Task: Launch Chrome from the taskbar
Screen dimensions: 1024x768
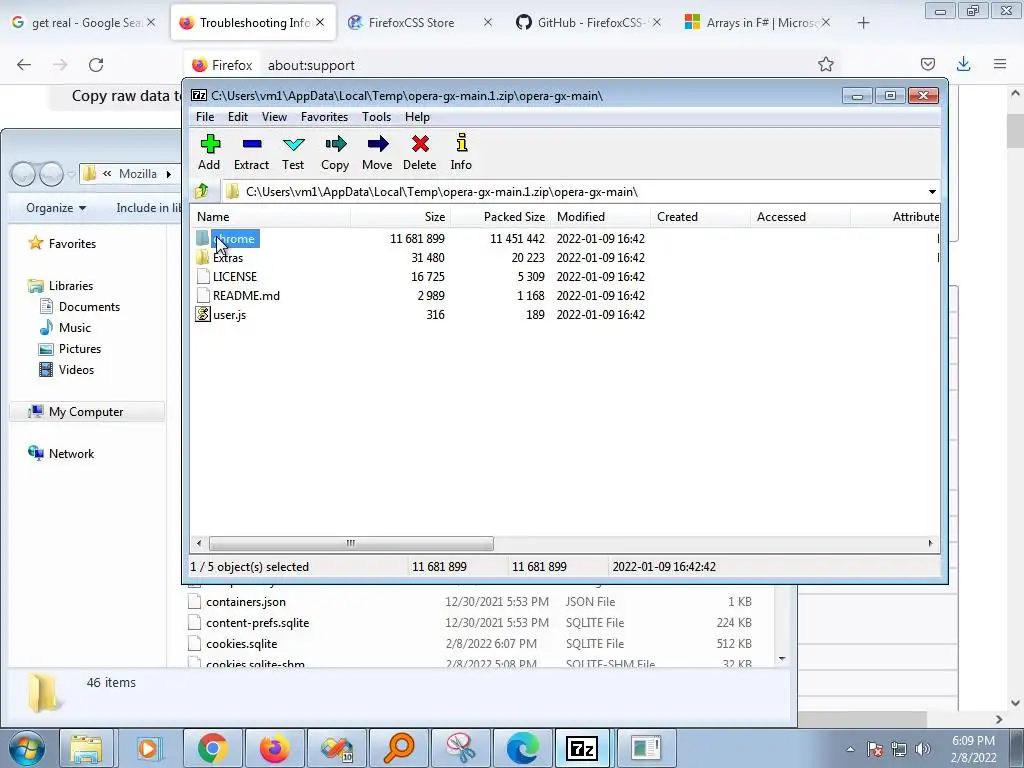Action: [212, 748]
